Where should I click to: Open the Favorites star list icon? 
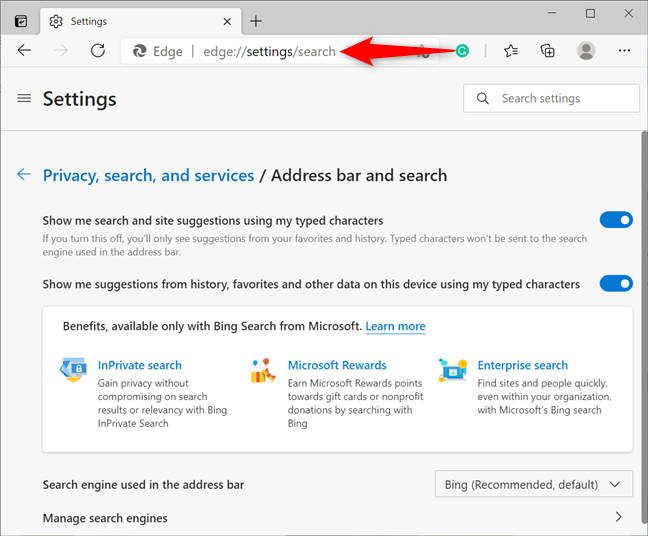(511, 51)
